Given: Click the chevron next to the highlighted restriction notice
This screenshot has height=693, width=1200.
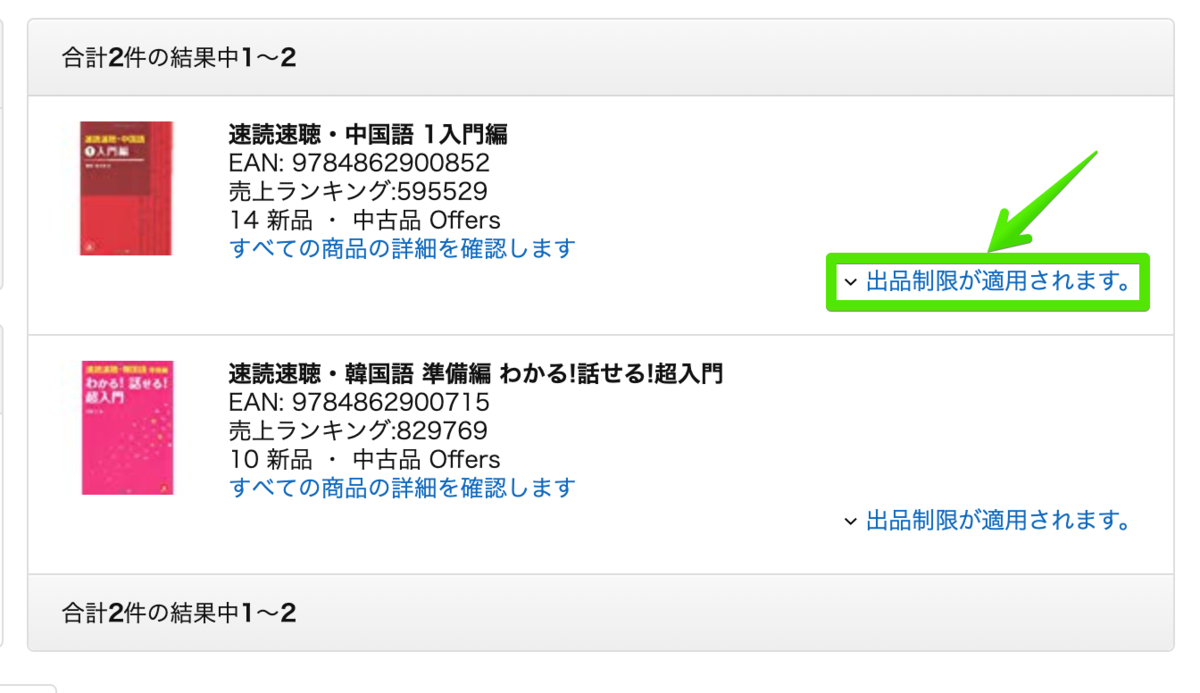Looking at the screenshot, I should (851, 282).
